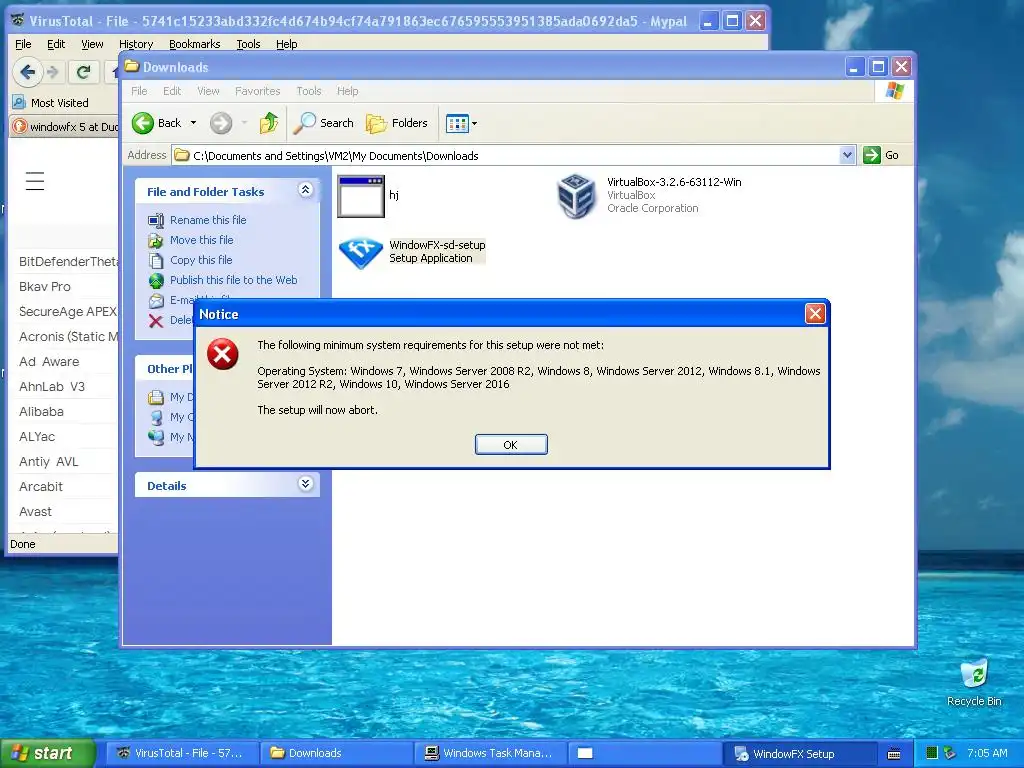The width and height of the screenshot is (1024, 768).
Task: Open the Back history dropdown arrow
Action: pyautogui.click(x=193, y=123)
